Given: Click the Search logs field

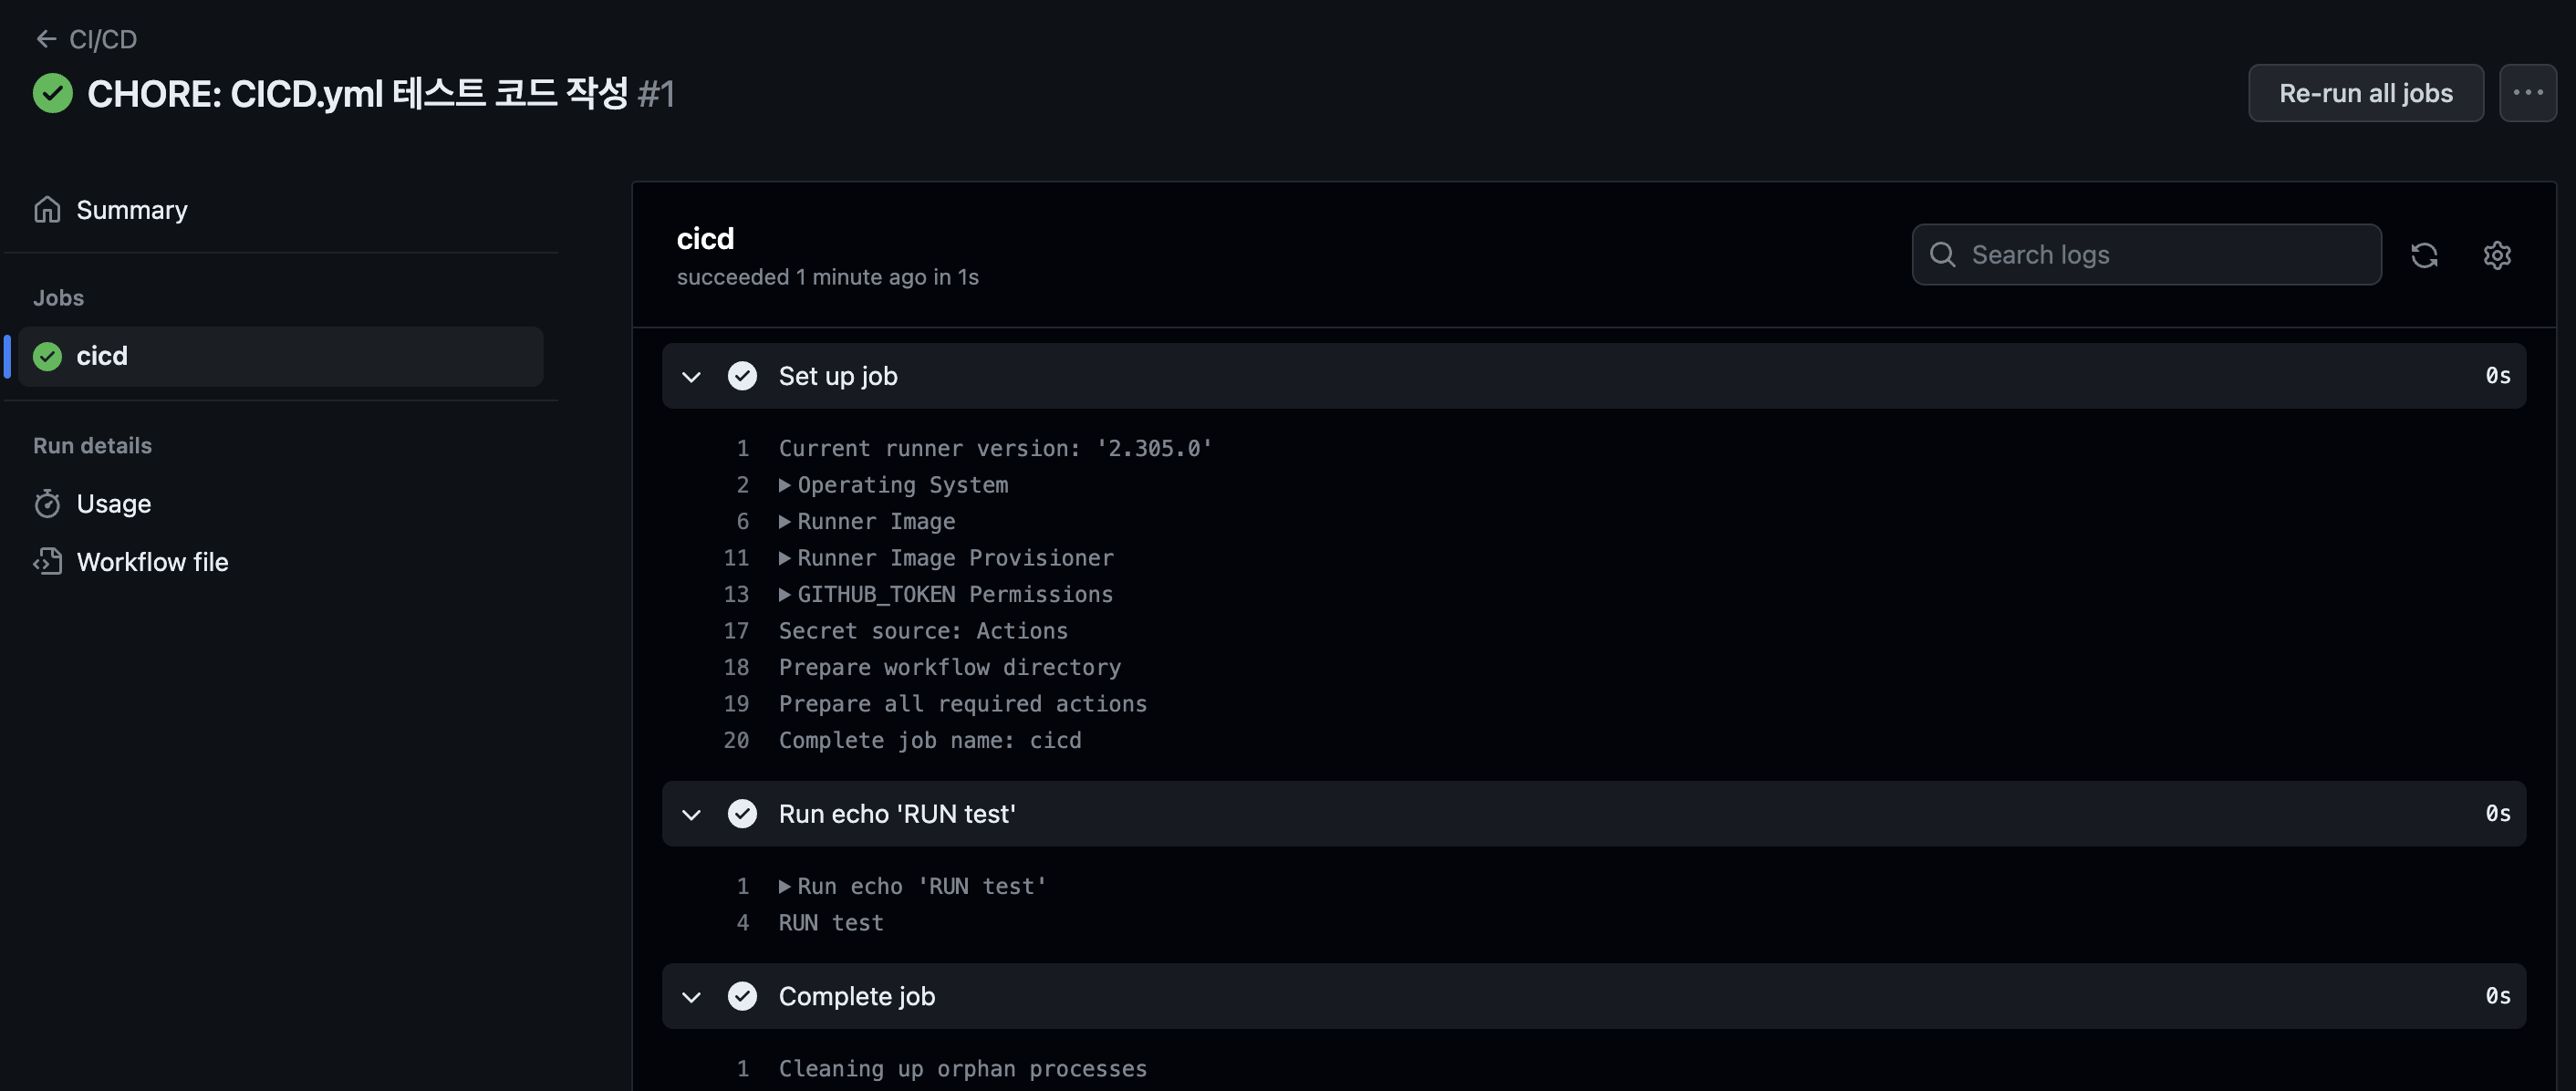Looking at the screenshot, I should (2146, 255).
